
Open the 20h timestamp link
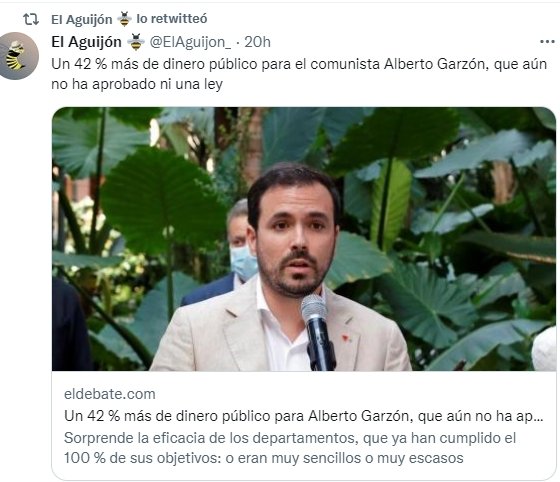point(257,42)
